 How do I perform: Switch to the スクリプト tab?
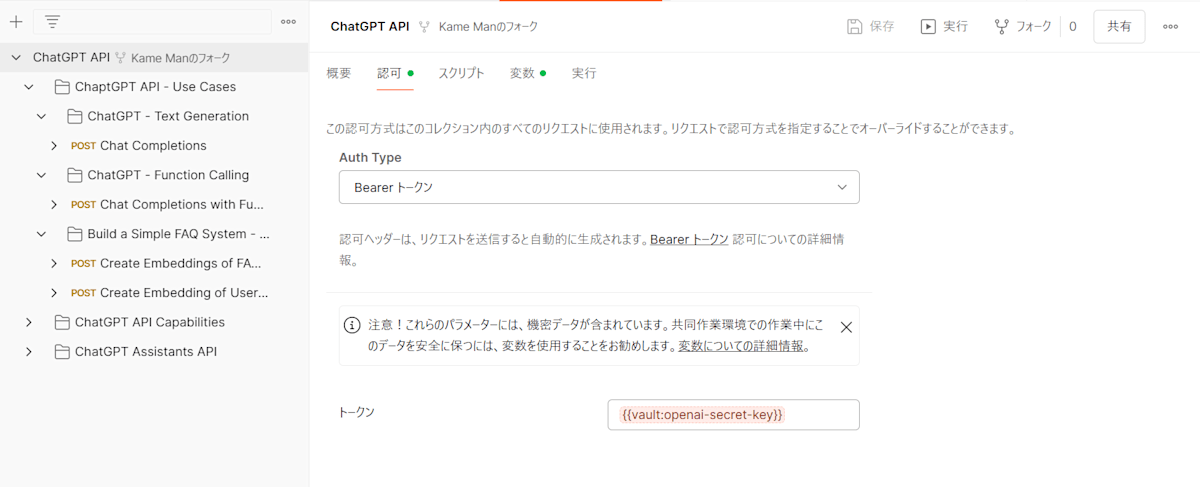[x=461, y=73]
